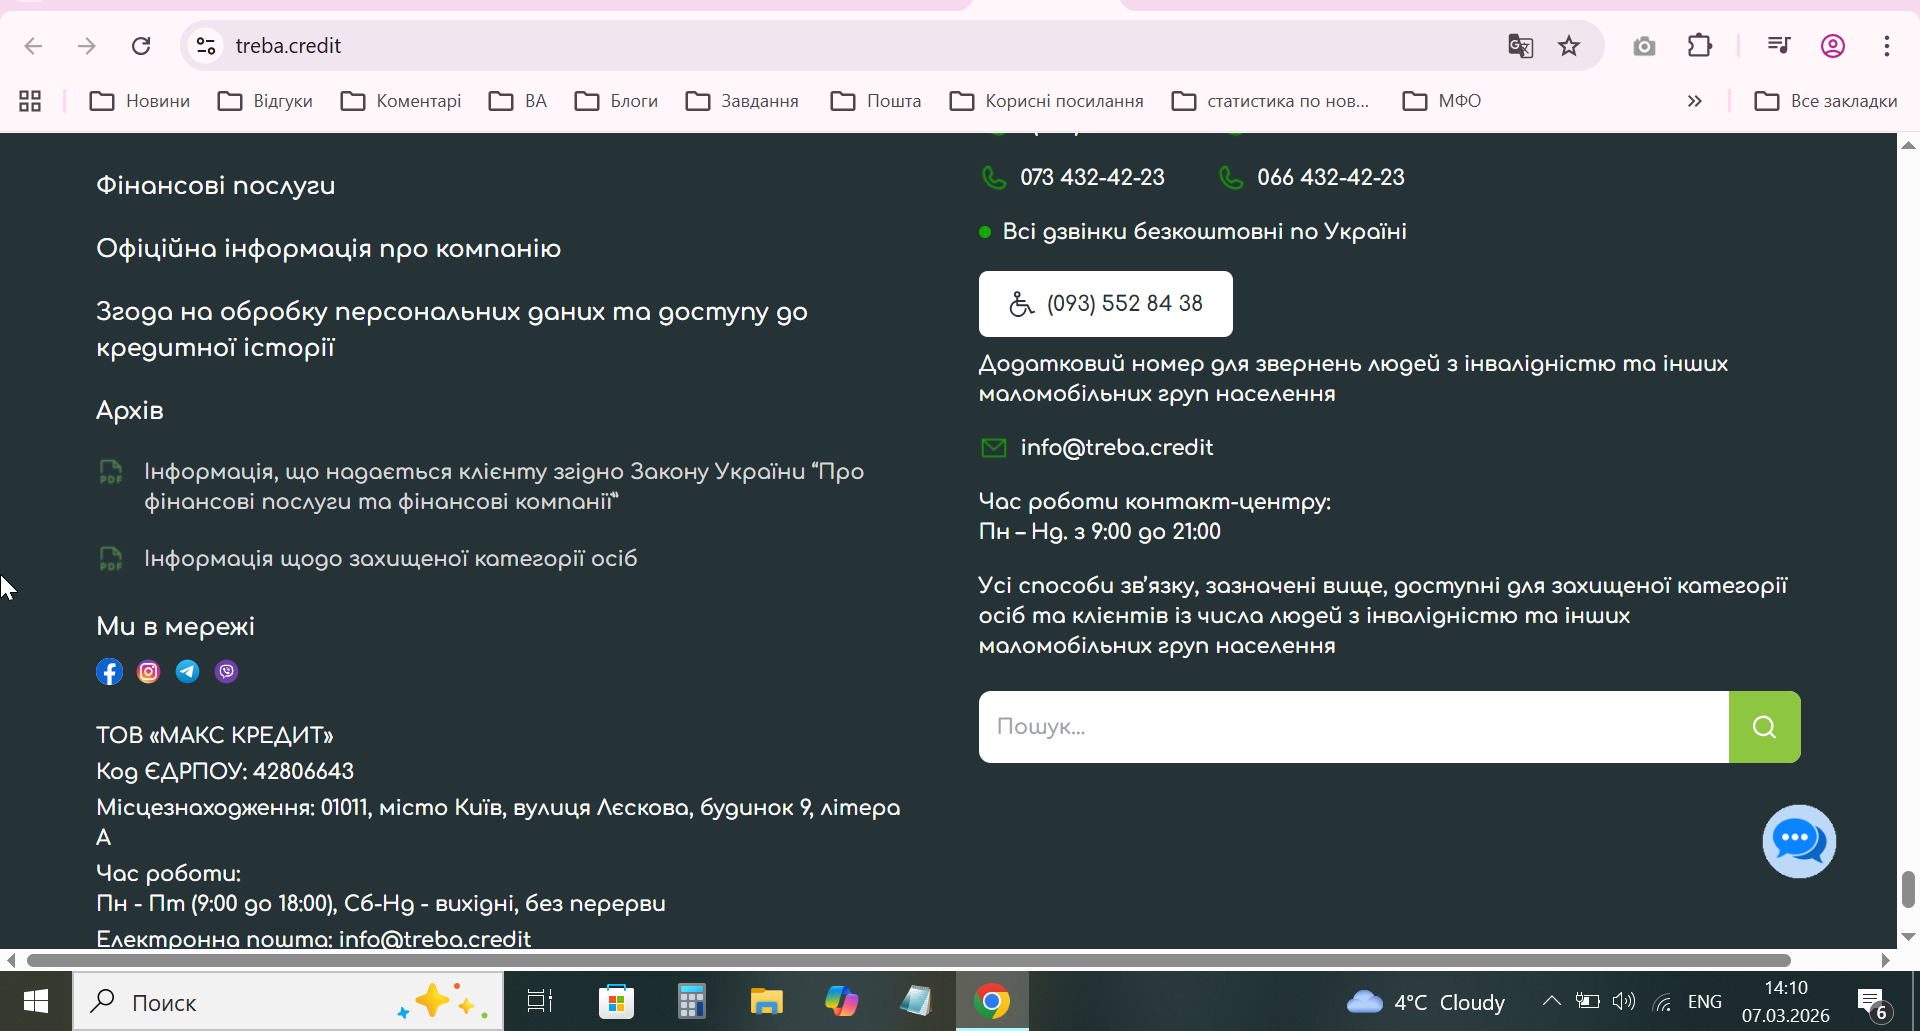Open the Коментарі bookmarks folder

point(401,101)
